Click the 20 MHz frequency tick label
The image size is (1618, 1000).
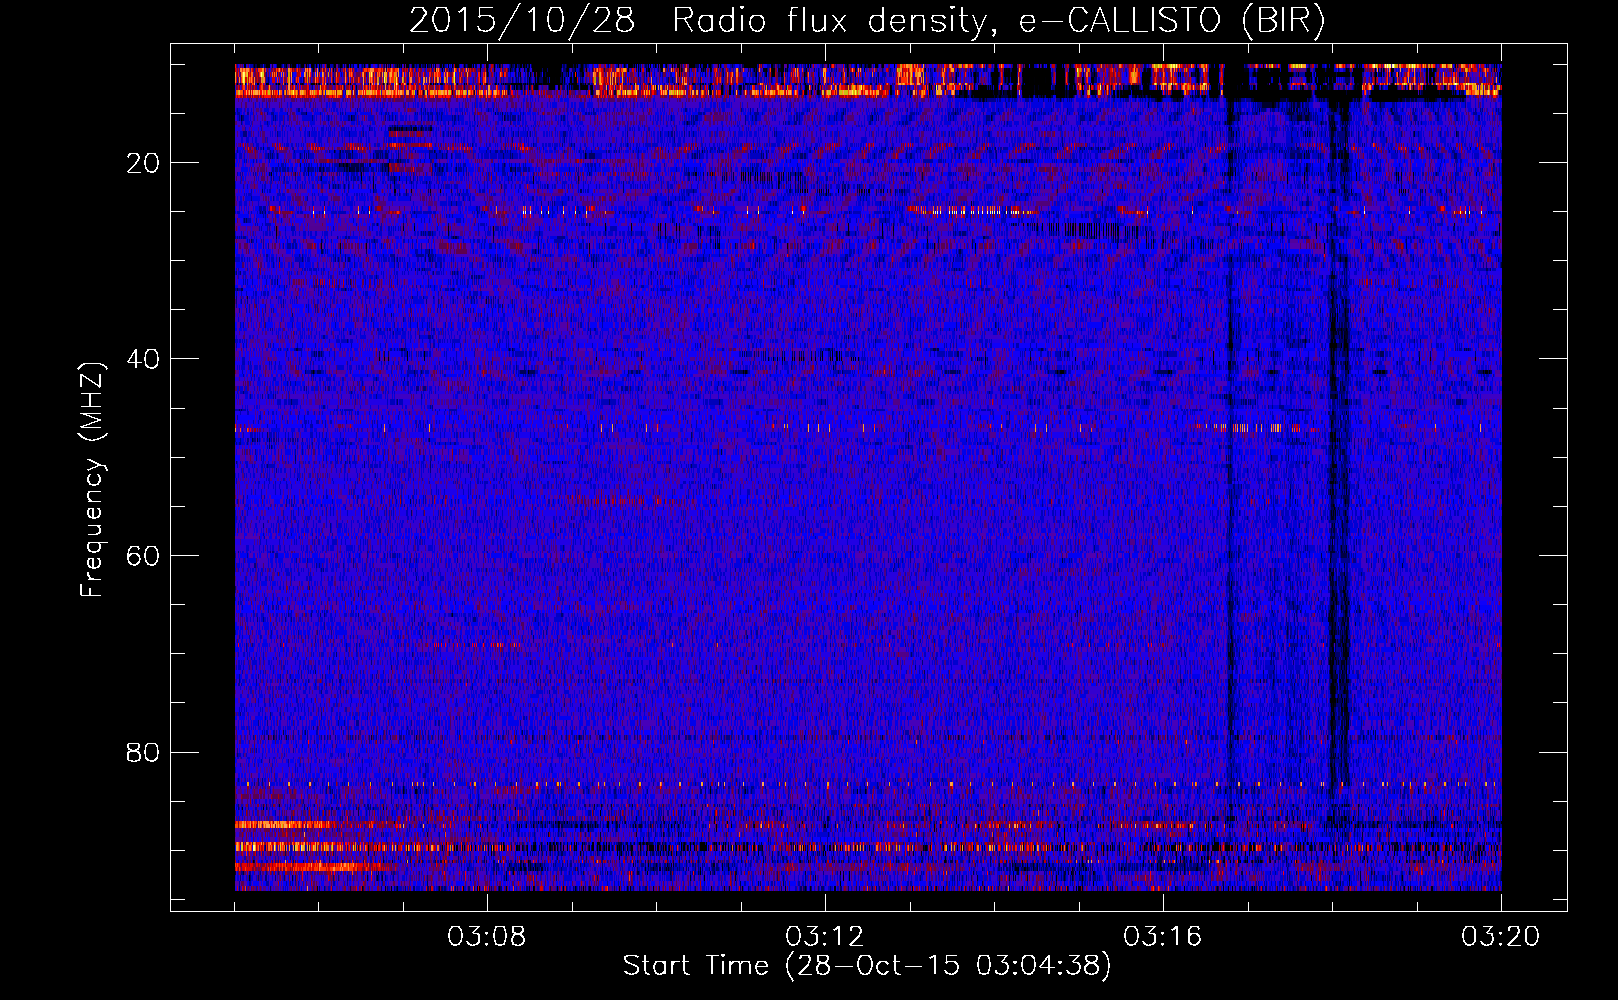144,163
